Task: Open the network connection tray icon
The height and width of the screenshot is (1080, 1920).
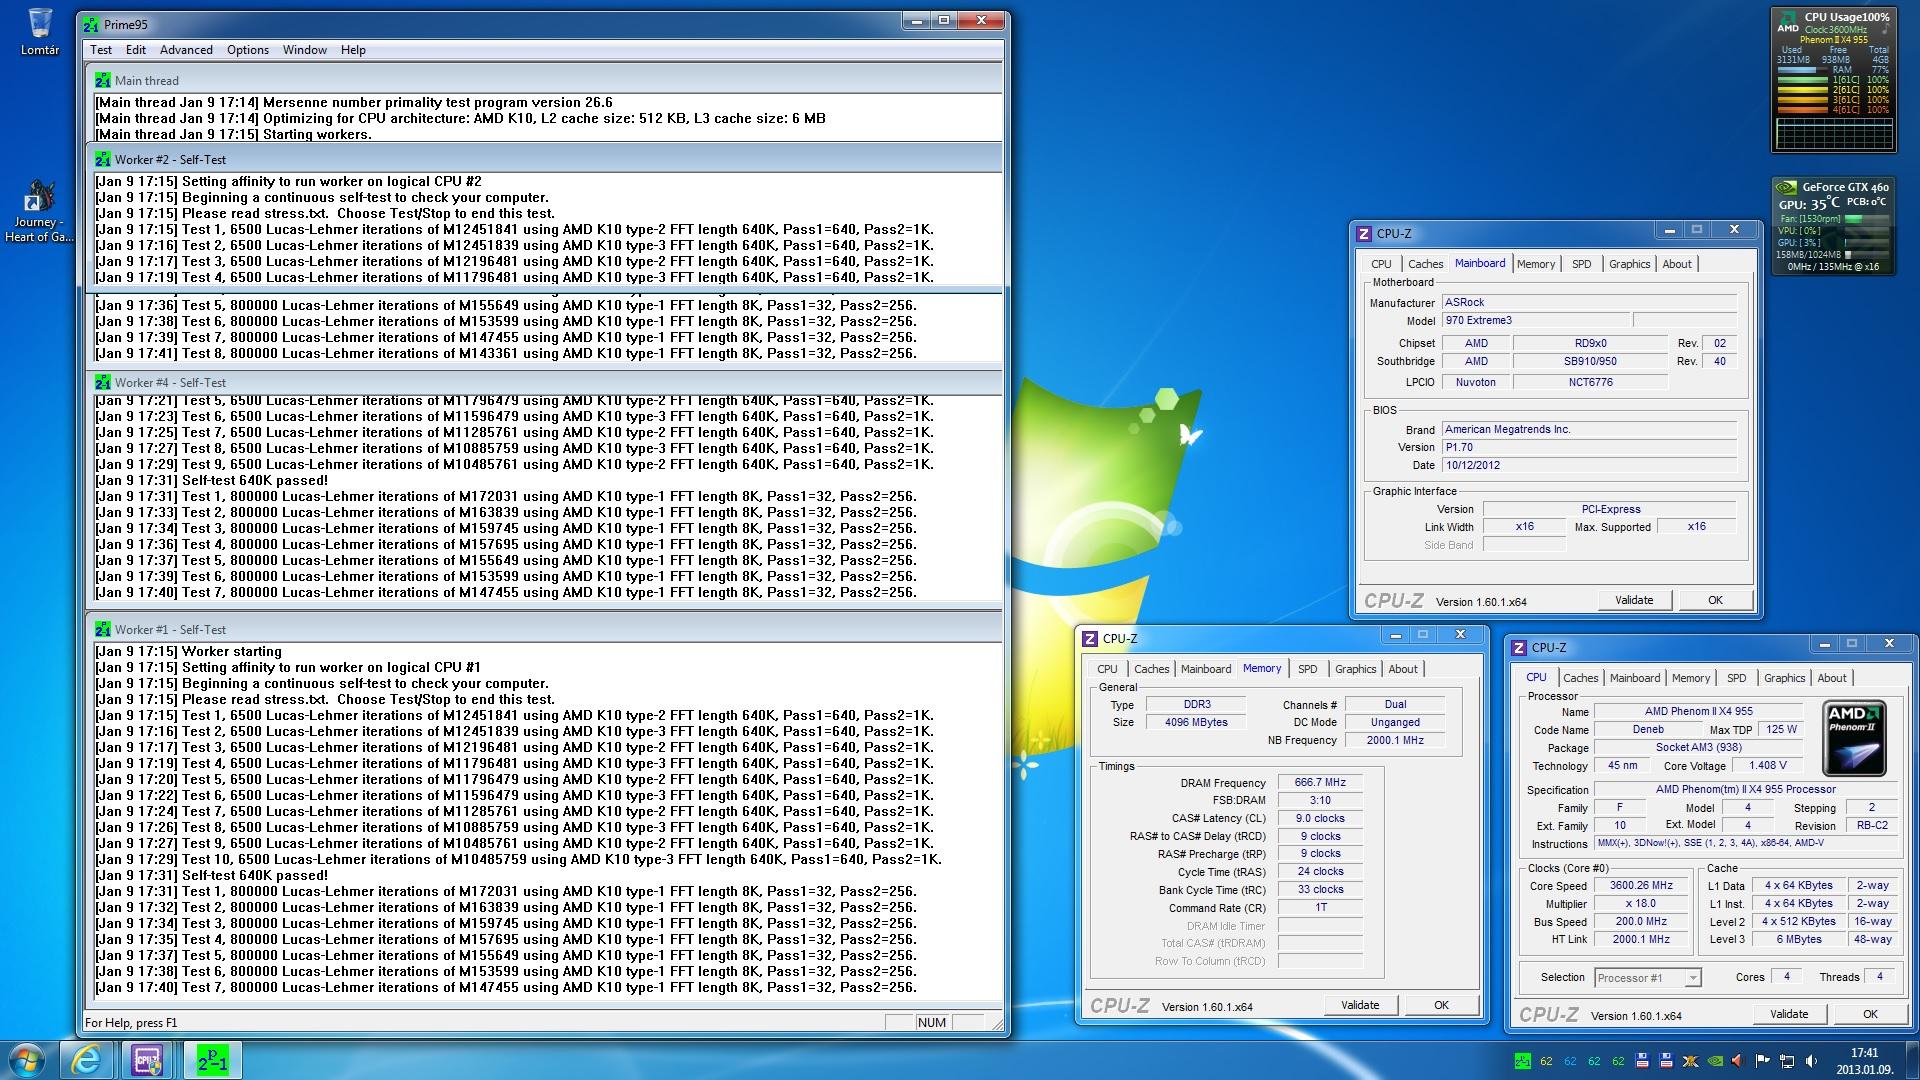Action: (1787, 1061)
